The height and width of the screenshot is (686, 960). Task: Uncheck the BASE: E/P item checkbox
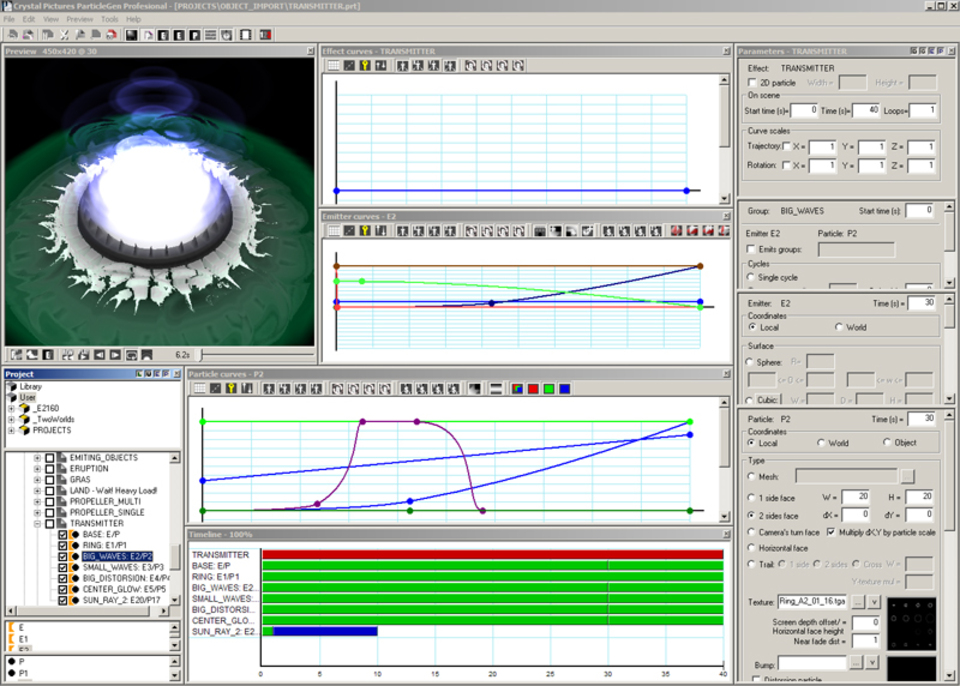[63, 535]
